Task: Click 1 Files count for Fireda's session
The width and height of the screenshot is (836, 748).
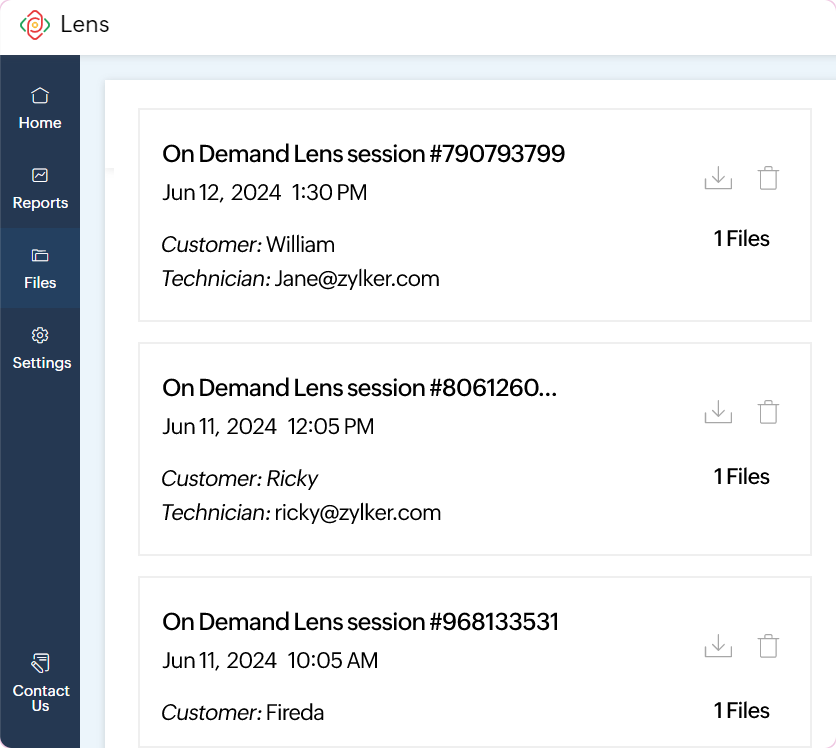Action: click(741, 711)
